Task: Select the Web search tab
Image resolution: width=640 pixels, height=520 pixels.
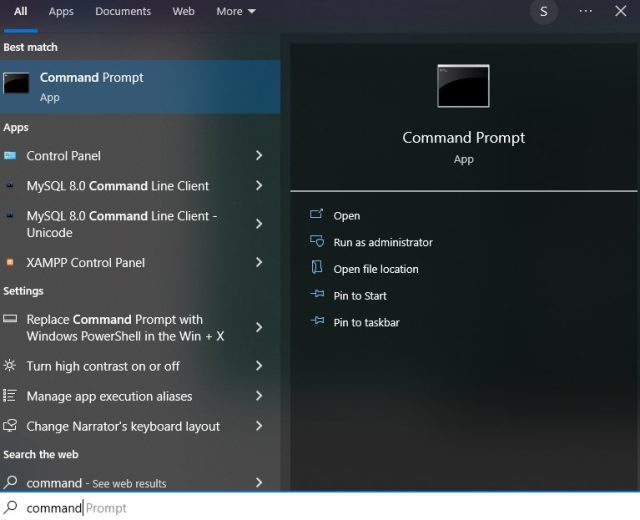Action: coord(183,11)
